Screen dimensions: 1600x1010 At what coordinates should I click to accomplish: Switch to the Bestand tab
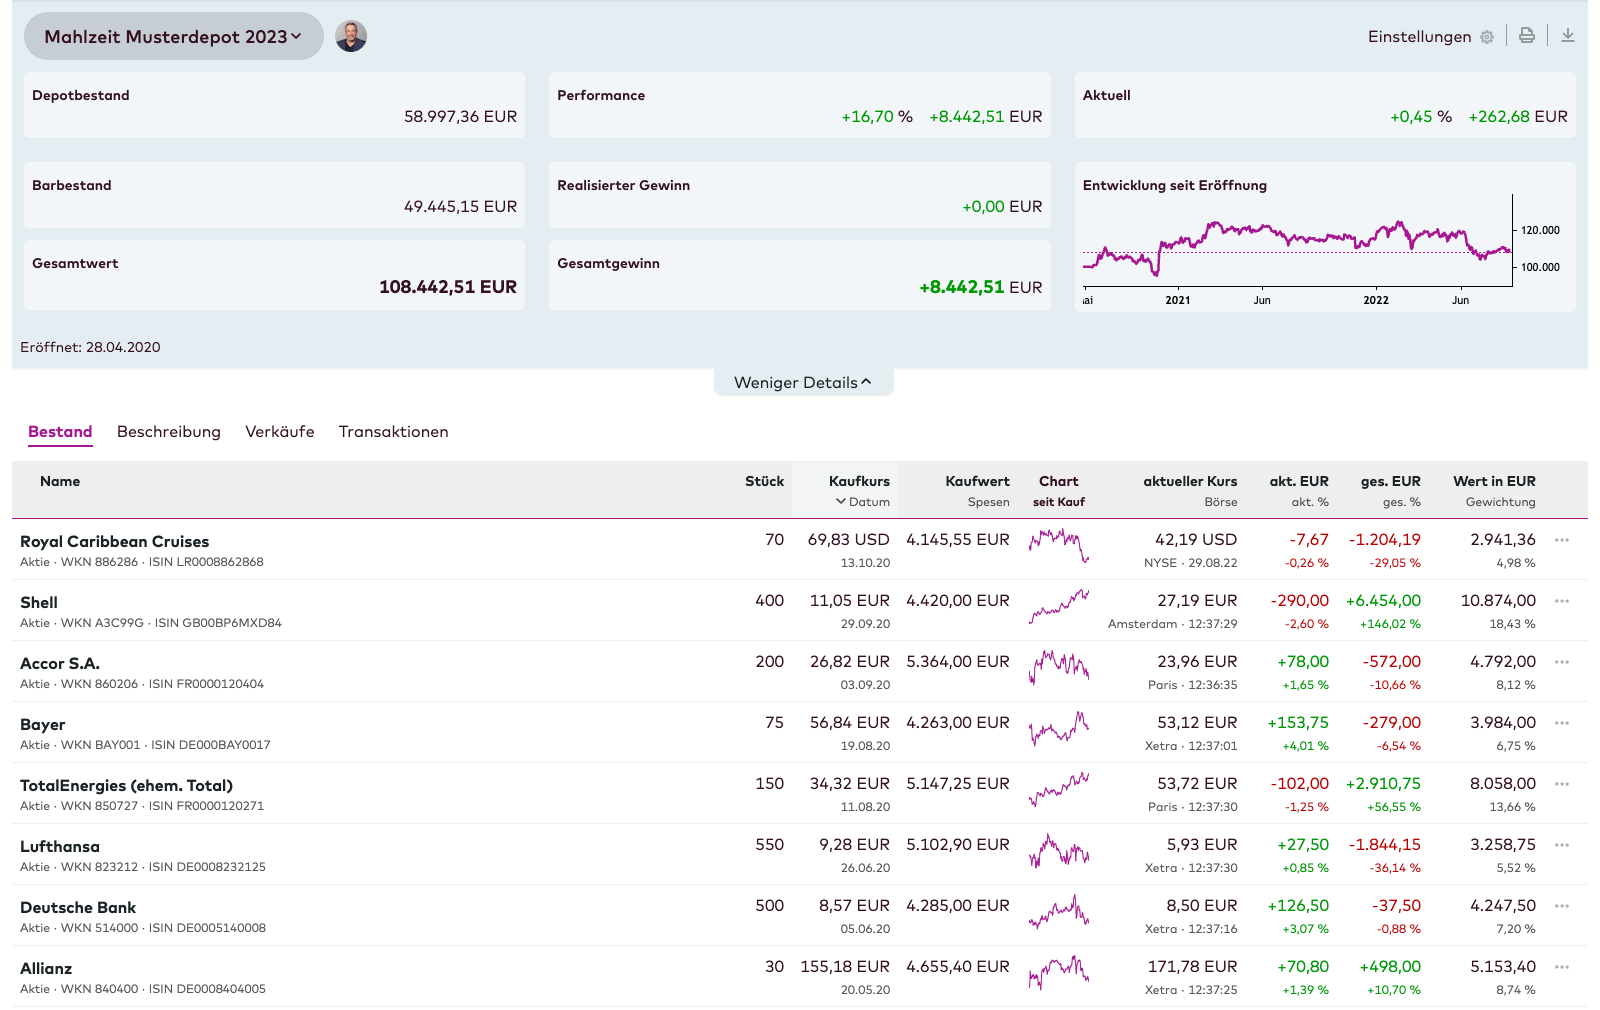tap(60, 431)
